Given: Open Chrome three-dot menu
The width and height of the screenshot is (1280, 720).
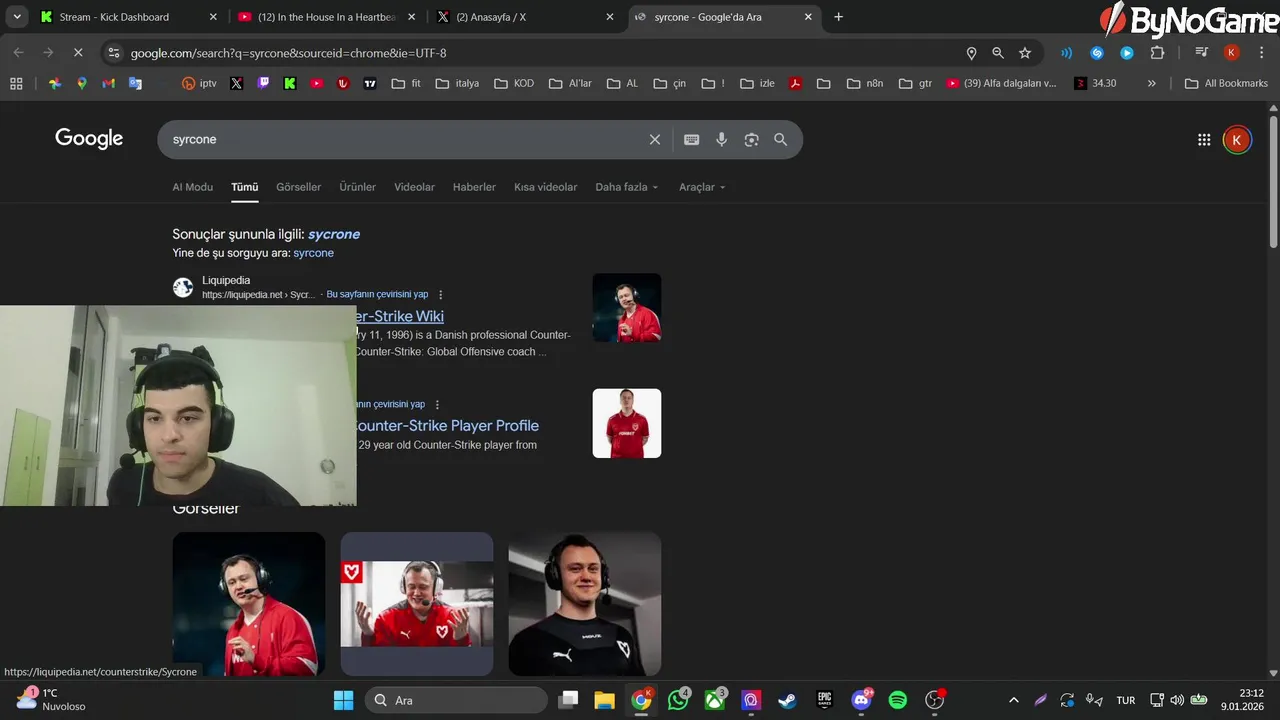Looking at the screenshot, I should pos(1262,53).
